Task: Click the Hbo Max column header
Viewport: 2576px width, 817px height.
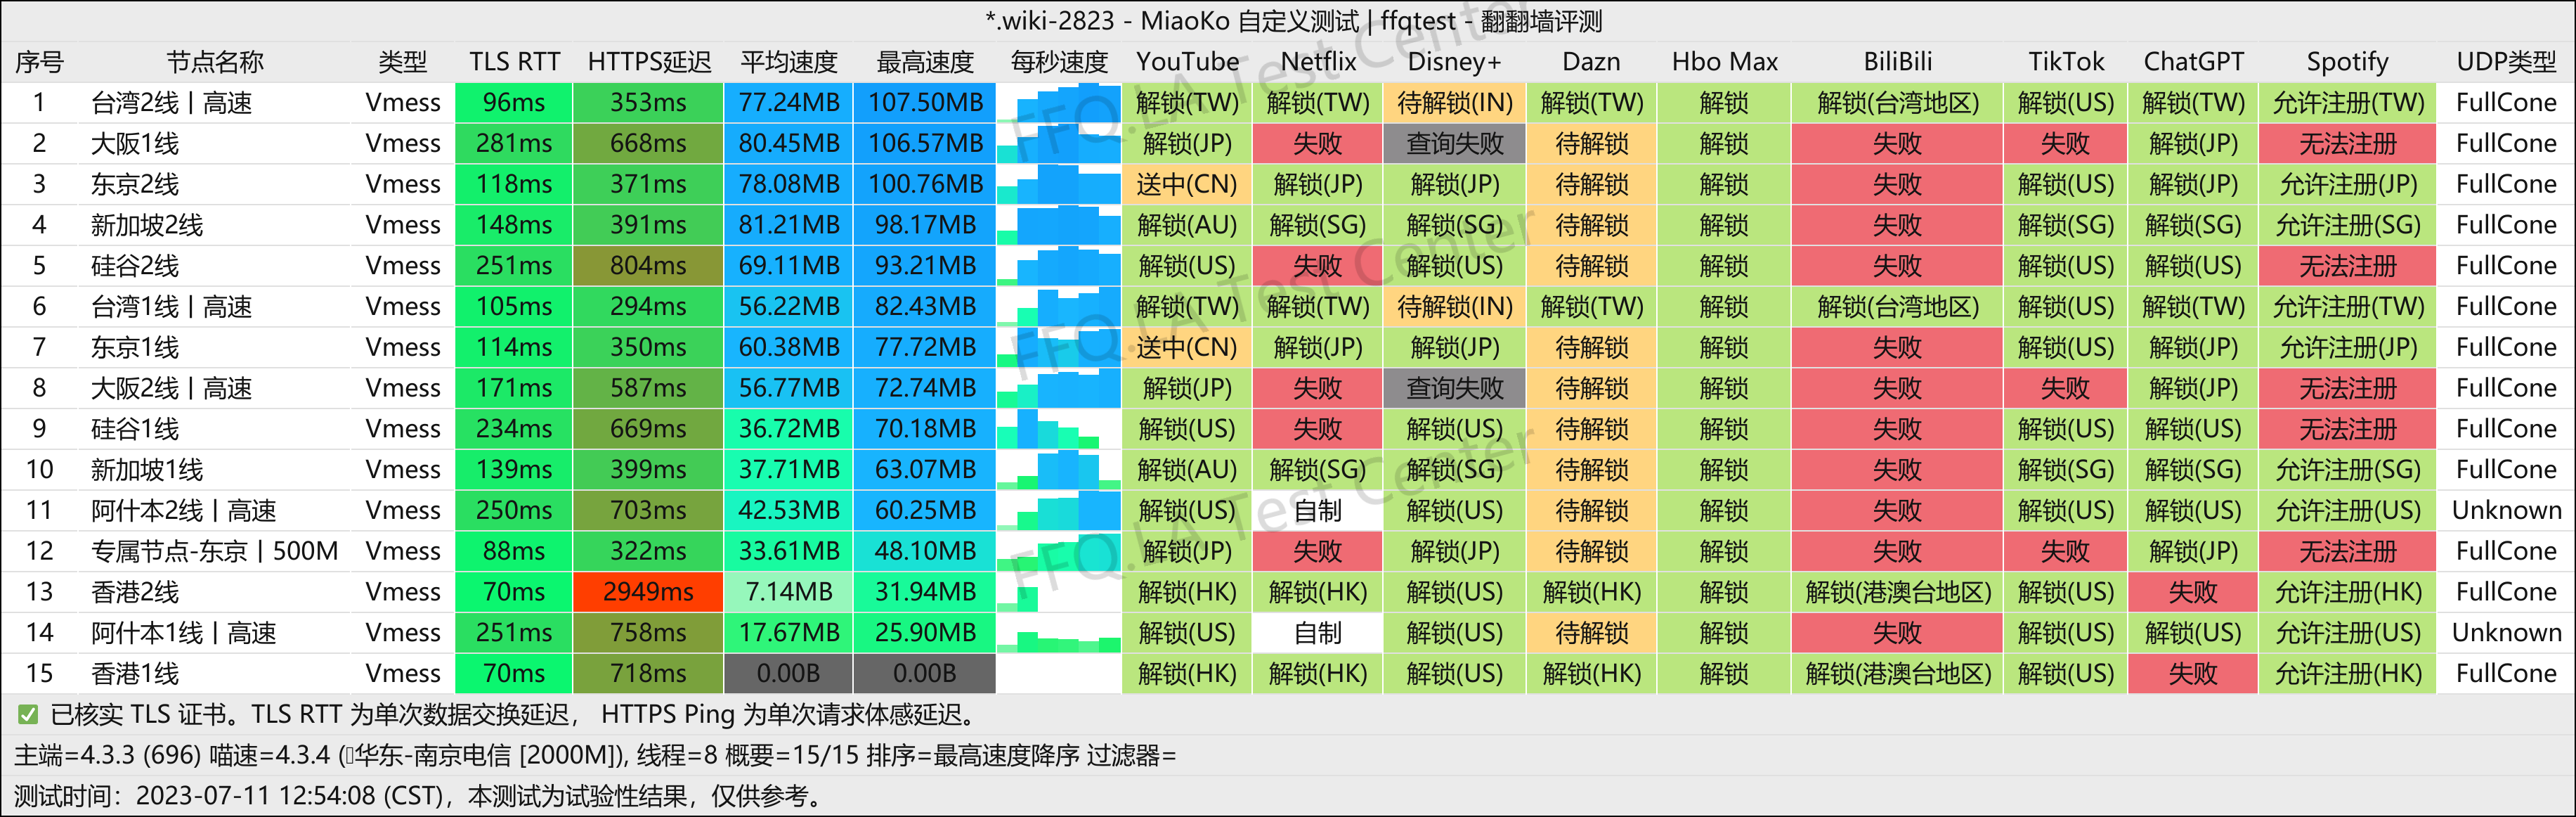Action: point(1724,62)
